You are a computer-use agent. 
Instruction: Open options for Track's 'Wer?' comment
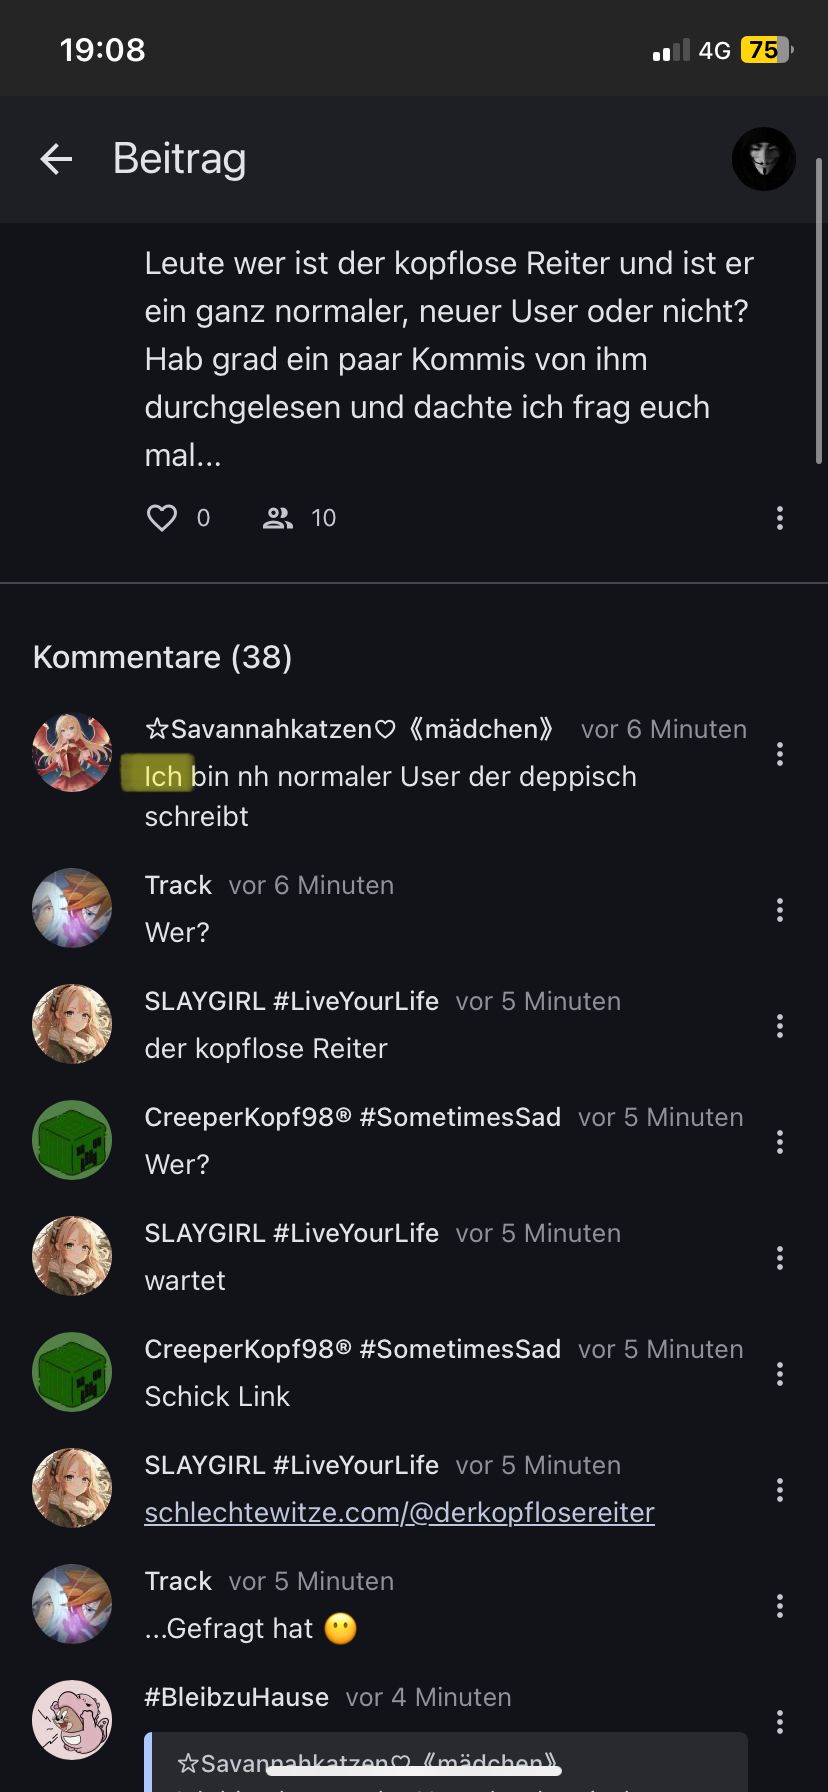pyautogui.click(x=779, y=910)
